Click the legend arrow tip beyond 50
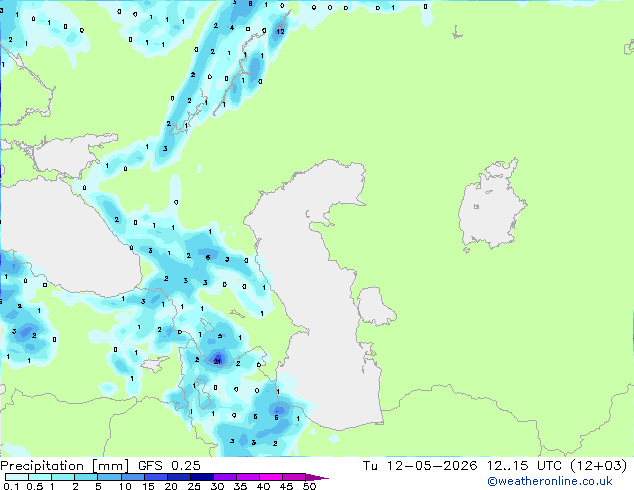 pyautogui.click(x=319, y=478)
